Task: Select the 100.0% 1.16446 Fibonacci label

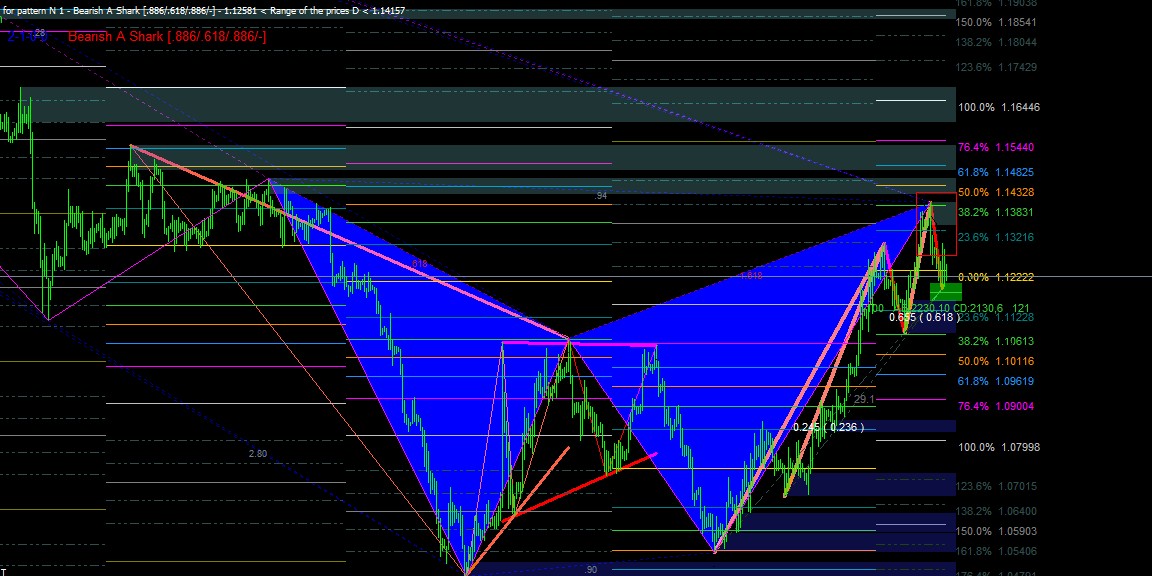Action: click(x=998, y=107)
